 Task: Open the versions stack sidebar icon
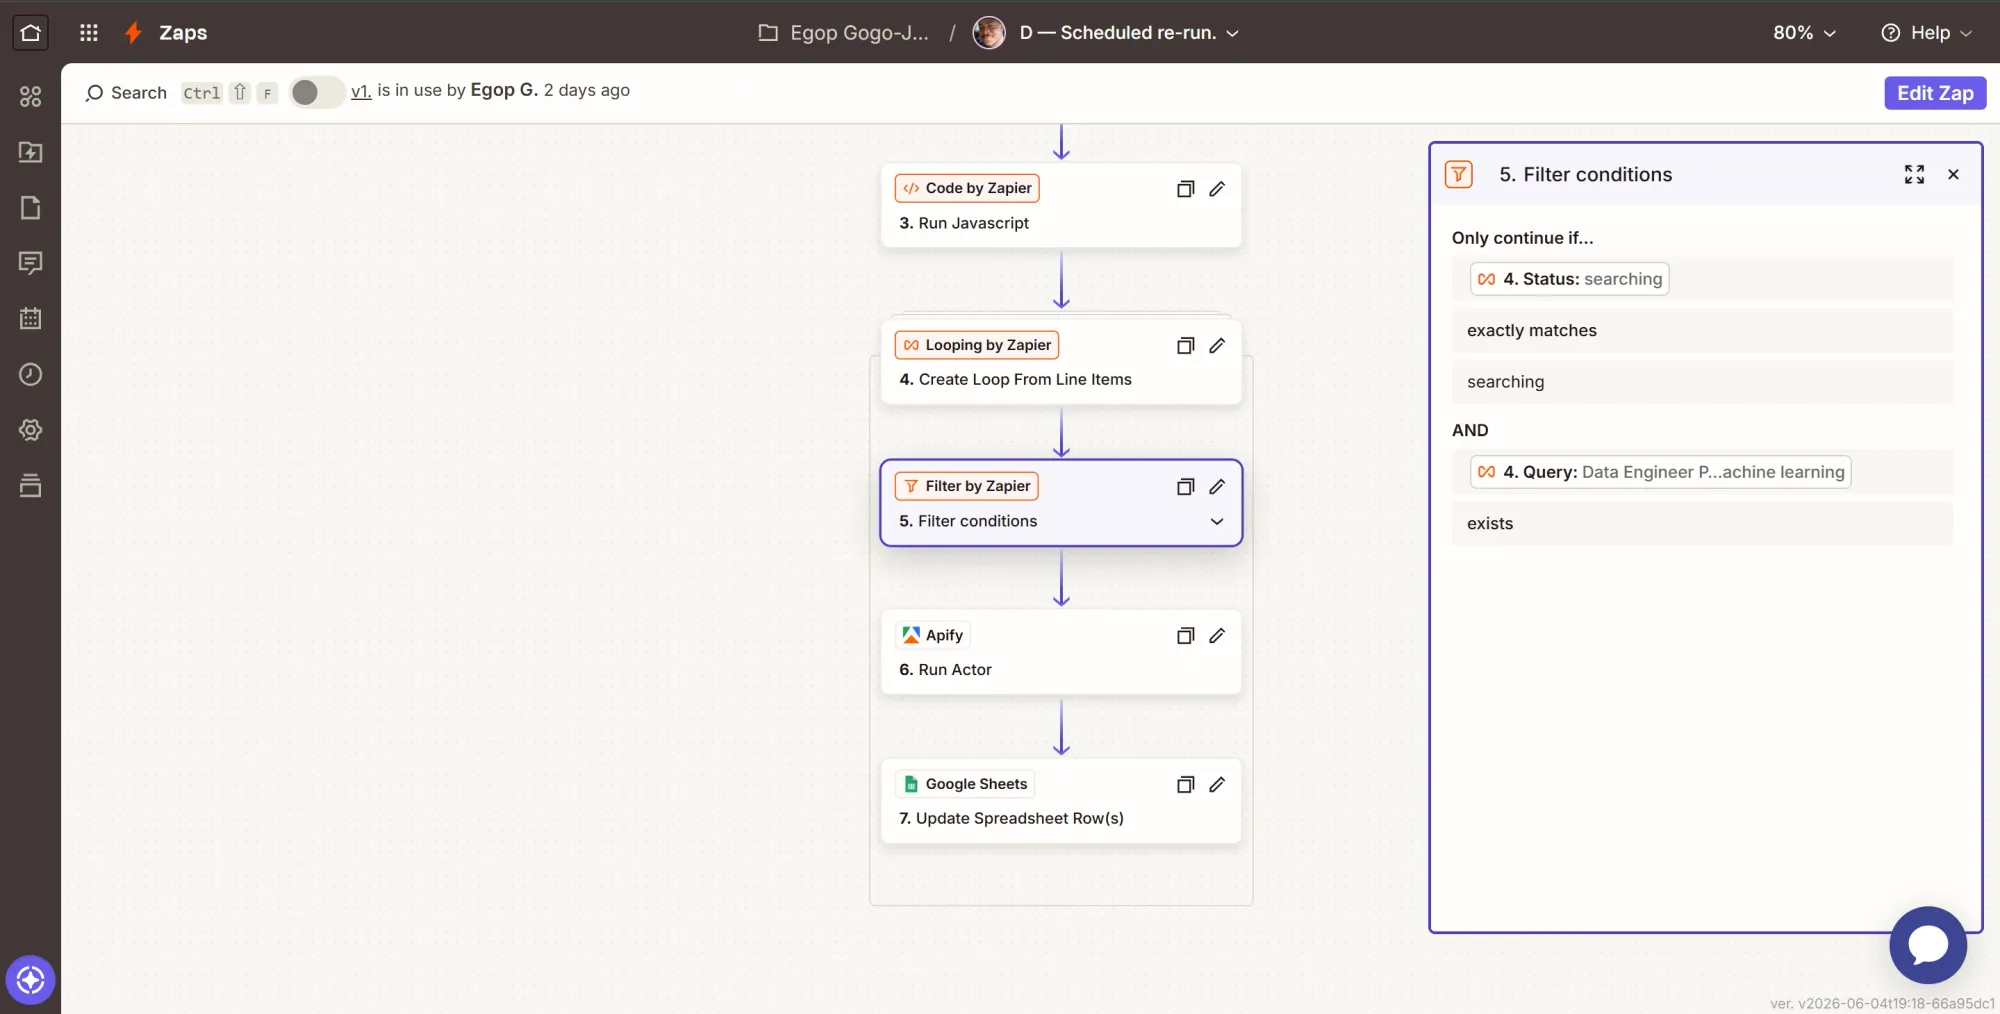[31, 486]
